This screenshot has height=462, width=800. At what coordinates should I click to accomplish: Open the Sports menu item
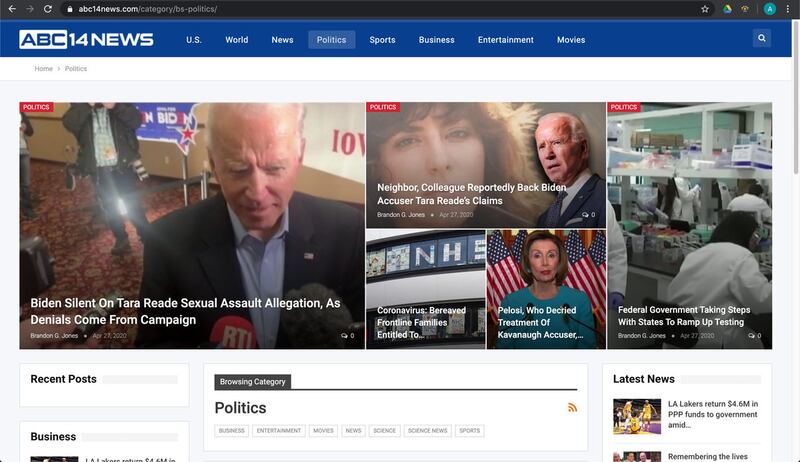(382, 40)
